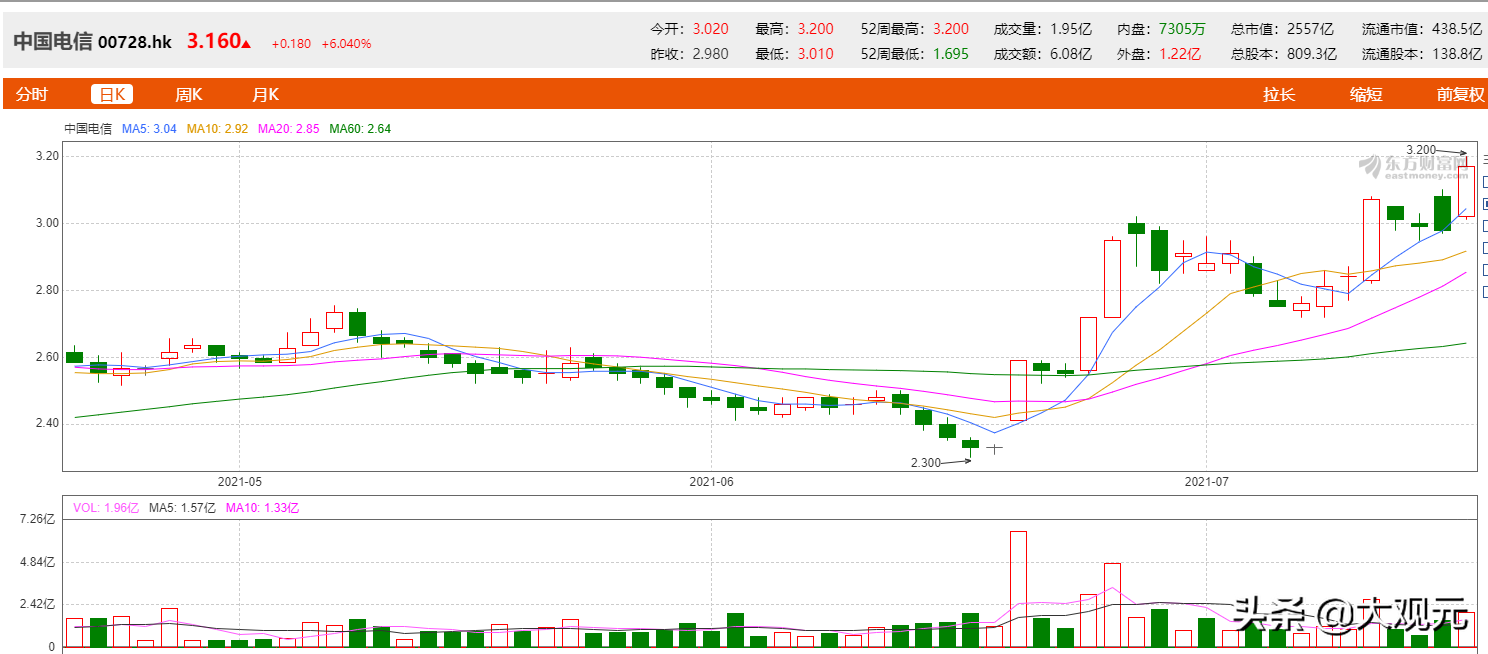Select the 日K daily chart tab
The width and height of the screenshot is (1488, 654).
112,94
